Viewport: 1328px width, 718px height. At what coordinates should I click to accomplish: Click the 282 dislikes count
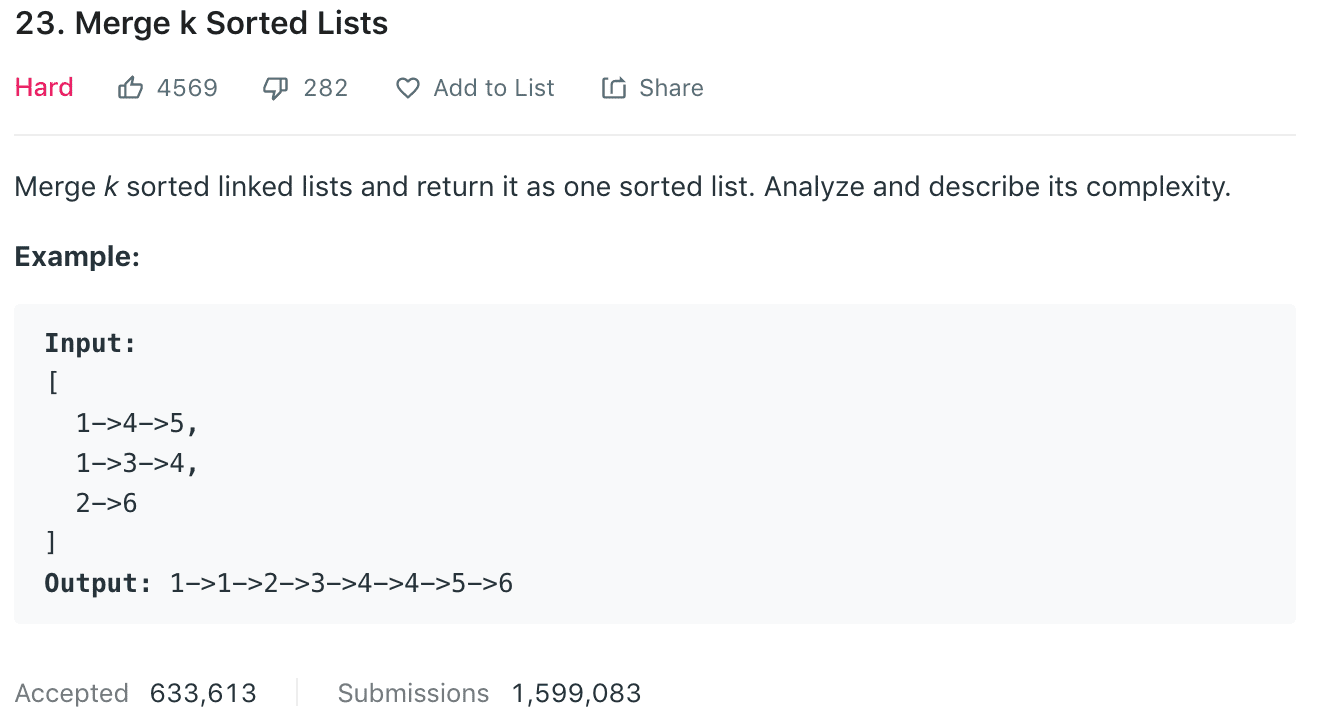click(x=326, y=88)
